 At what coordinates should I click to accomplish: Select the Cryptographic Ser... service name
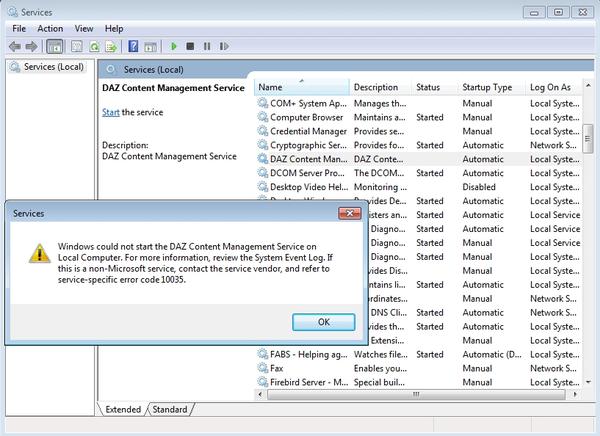tap(308, 145)
